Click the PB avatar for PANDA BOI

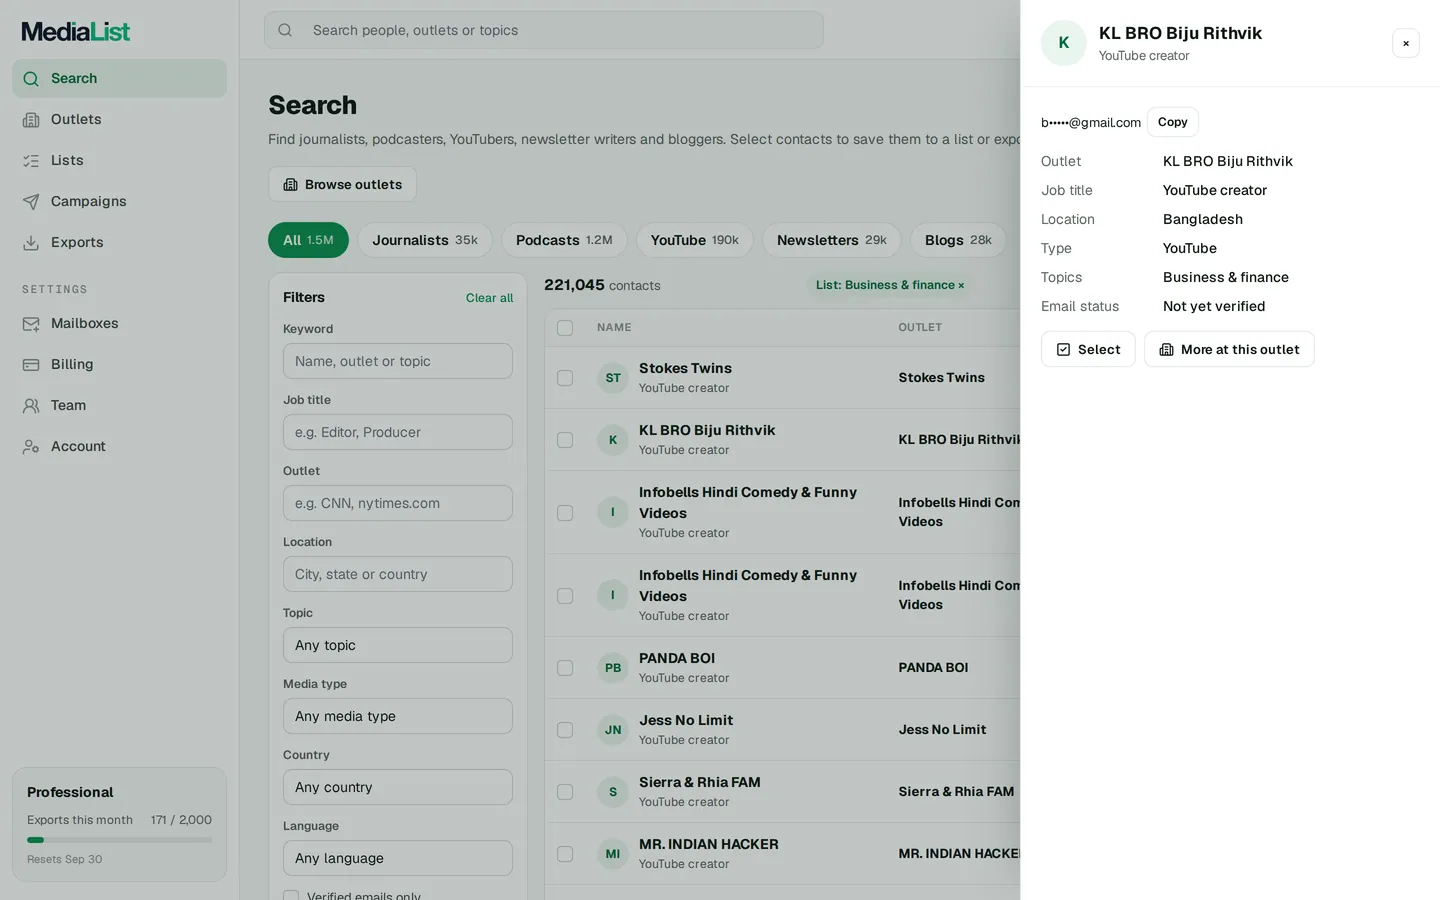(x=613, y=668)
